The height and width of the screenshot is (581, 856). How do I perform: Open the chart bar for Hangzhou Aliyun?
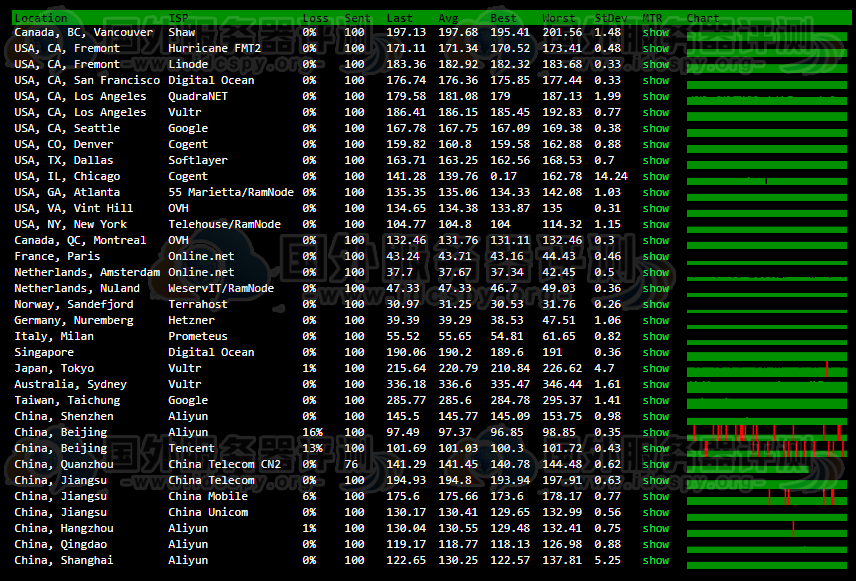pyautogui.click(x=767, y=529)
